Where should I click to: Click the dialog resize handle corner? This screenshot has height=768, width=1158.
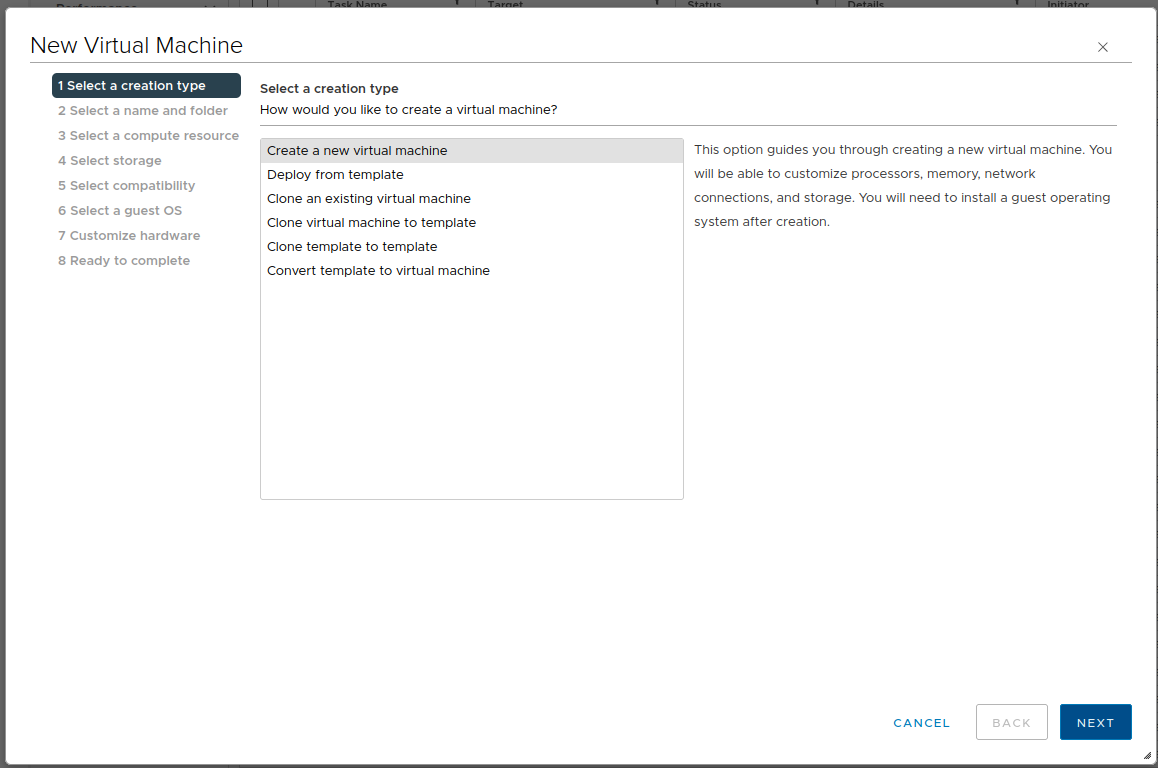(1146, 757)
